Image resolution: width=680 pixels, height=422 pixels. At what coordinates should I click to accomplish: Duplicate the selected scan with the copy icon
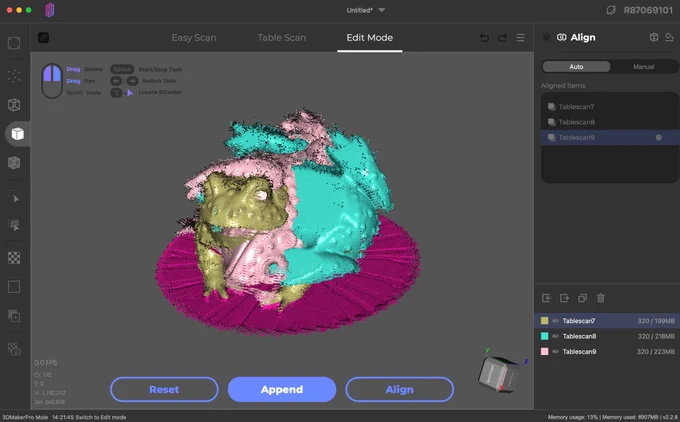click(x=582, y=298)
